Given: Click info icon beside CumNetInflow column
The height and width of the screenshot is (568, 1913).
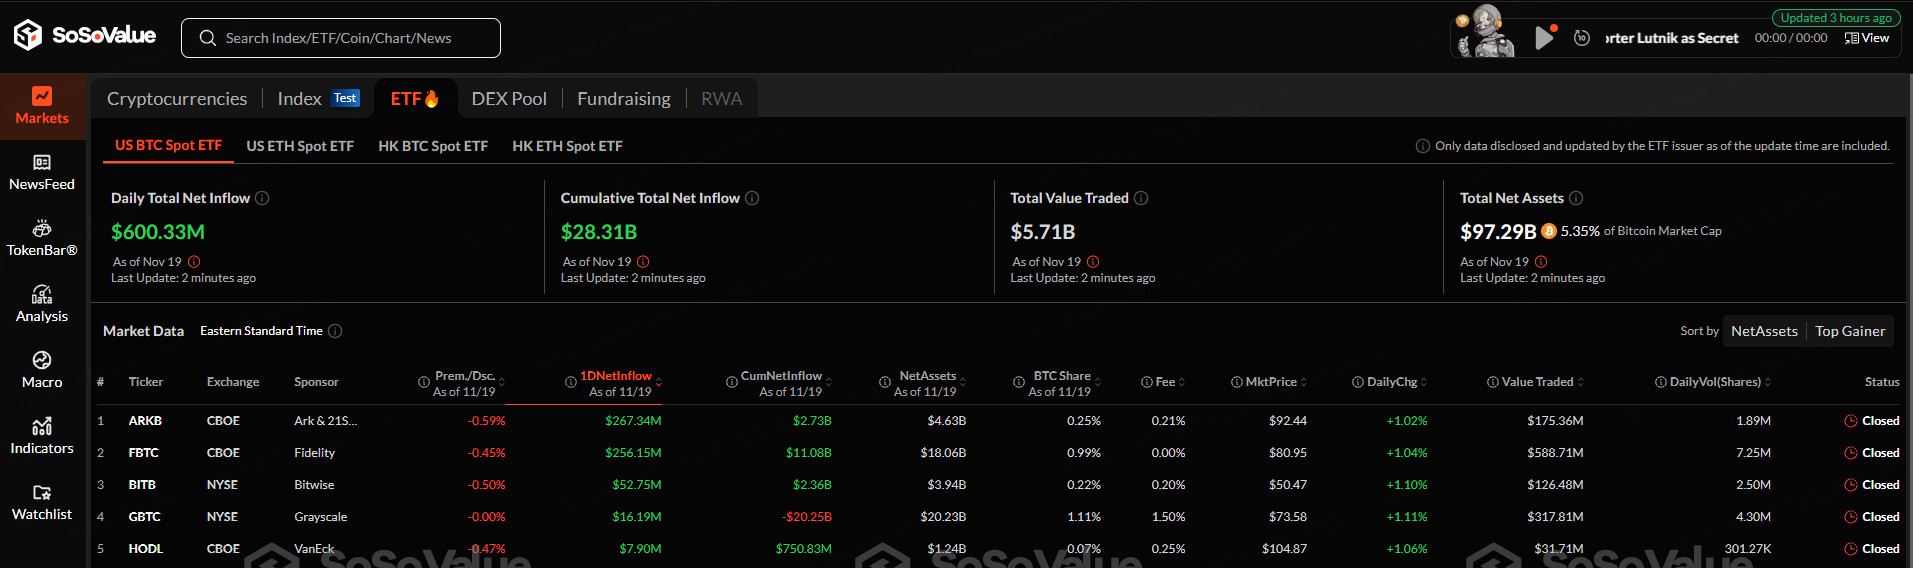Looking at the screenshot, I should tap(732, 382).
